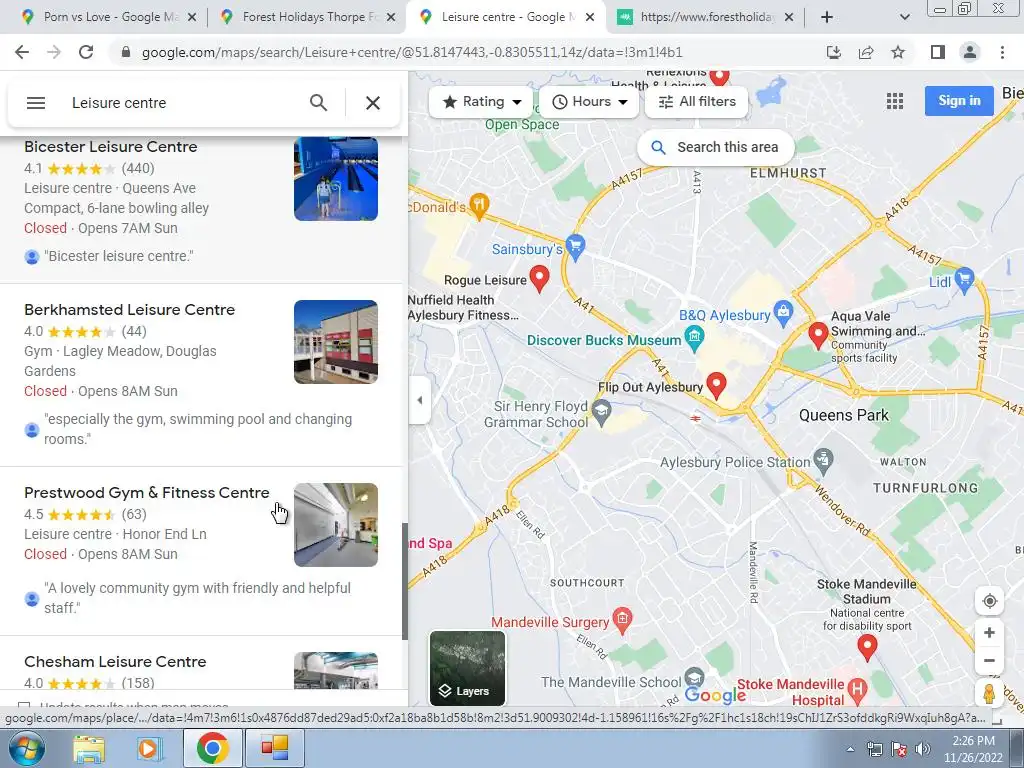View Prestwood Gym interior photo
The width and height of the screenshot is (1024, 768).
[336, 524]
